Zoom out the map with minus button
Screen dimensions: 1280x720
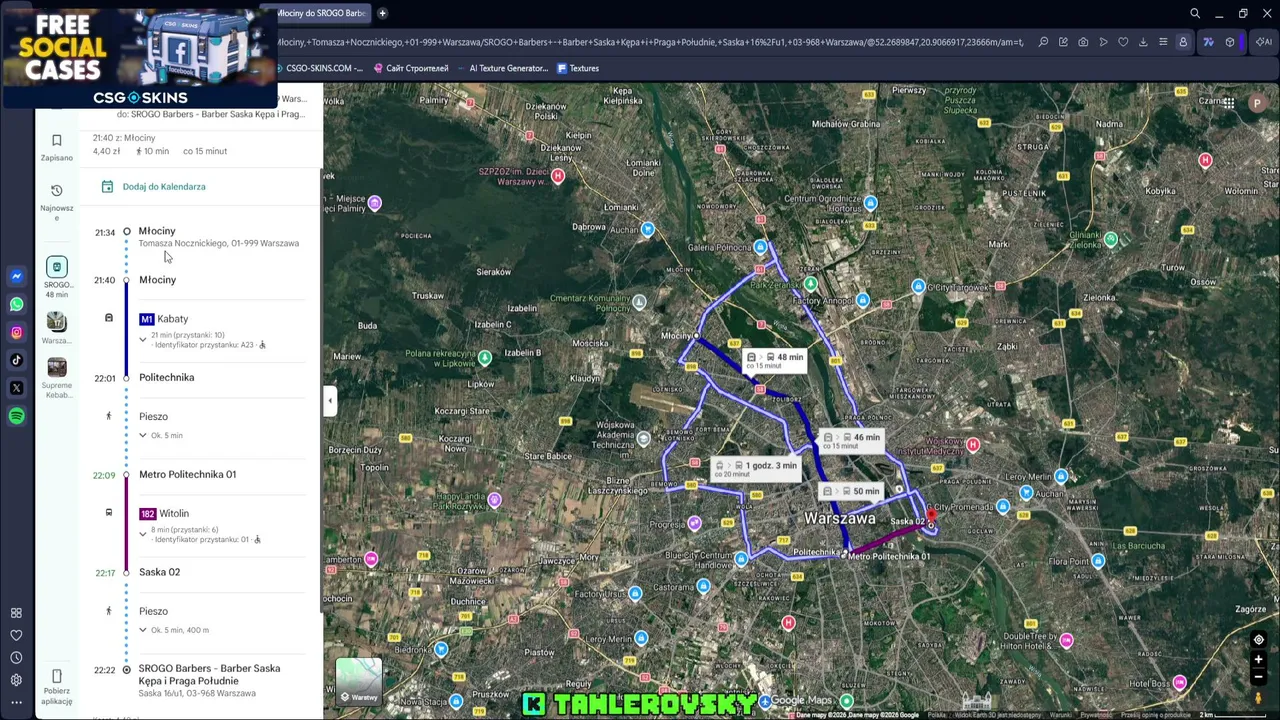pos(1258,677)
